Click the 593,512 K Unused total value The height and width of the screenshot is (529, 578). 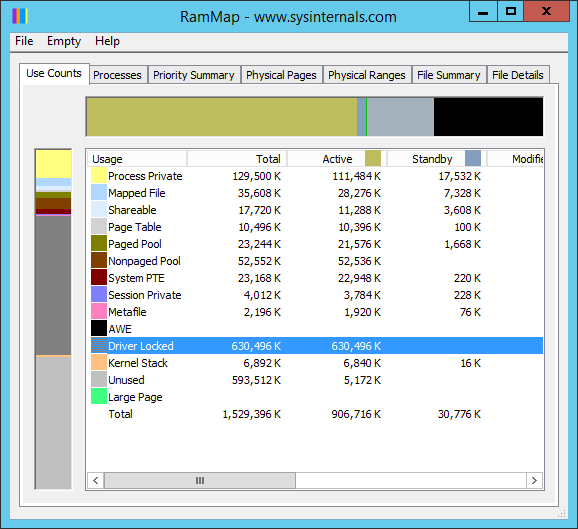256,380
